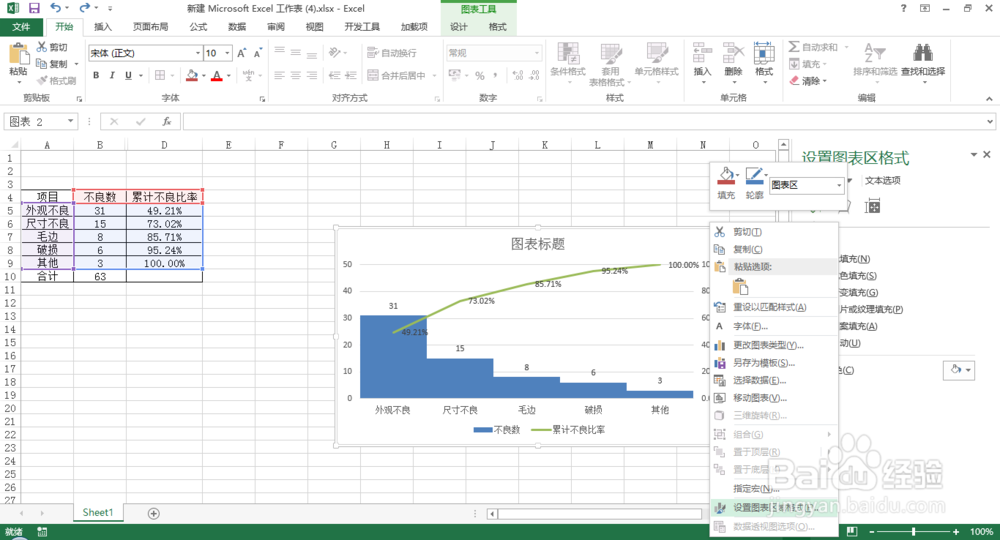
Task: Toggle bold formatting
Action: [x=96, y=75]
